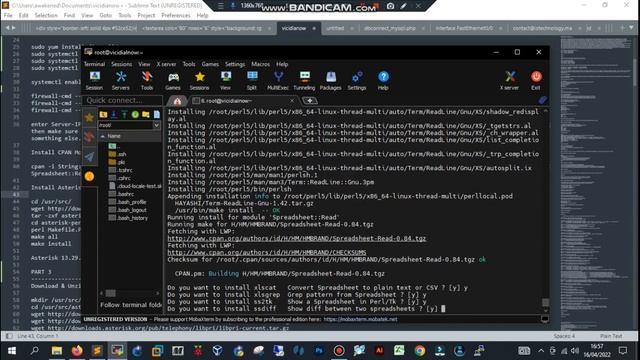
Task: Click the SFTP upload arrow icon
Action: 124,115
